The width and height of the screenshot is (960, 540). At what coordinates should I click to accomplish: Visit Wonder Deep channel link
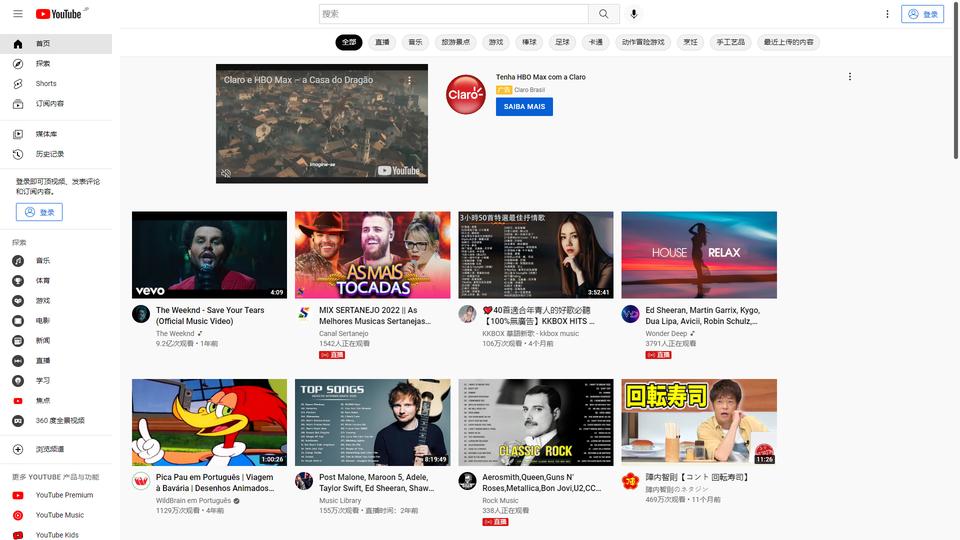pyautogui.click(x=666, y=334)
